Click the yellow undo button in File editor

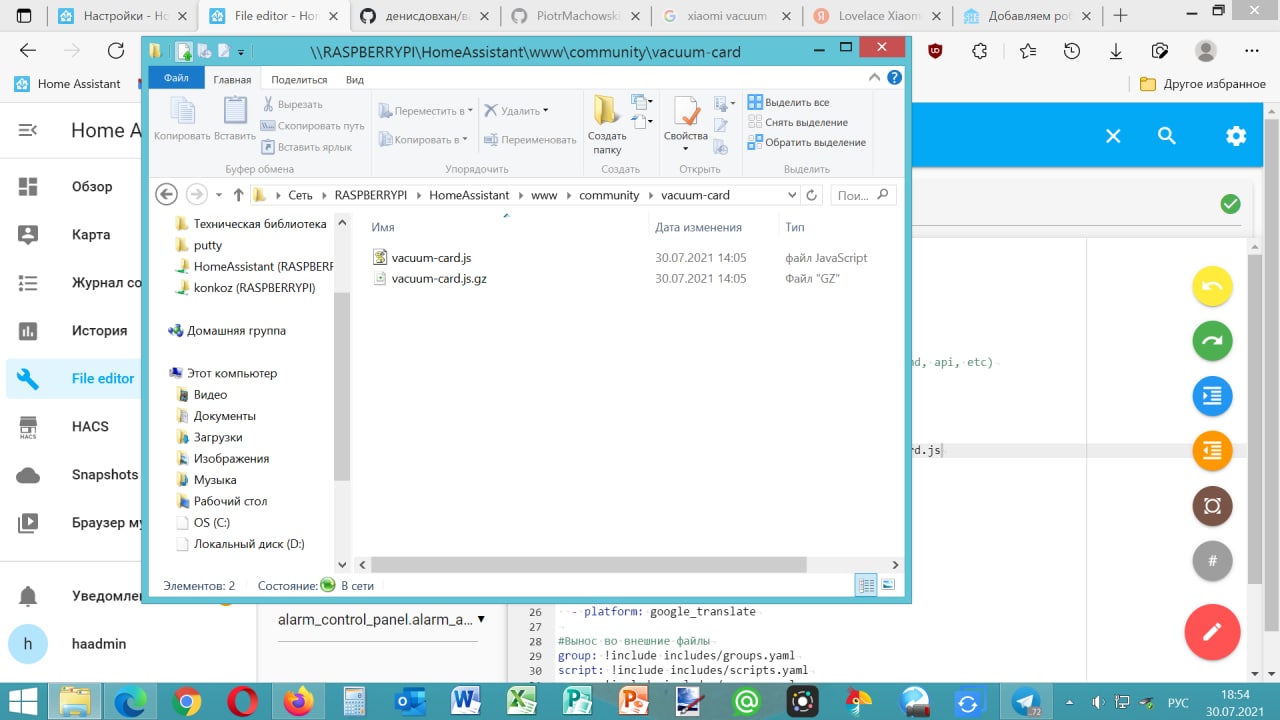(x=1212, y=286)
